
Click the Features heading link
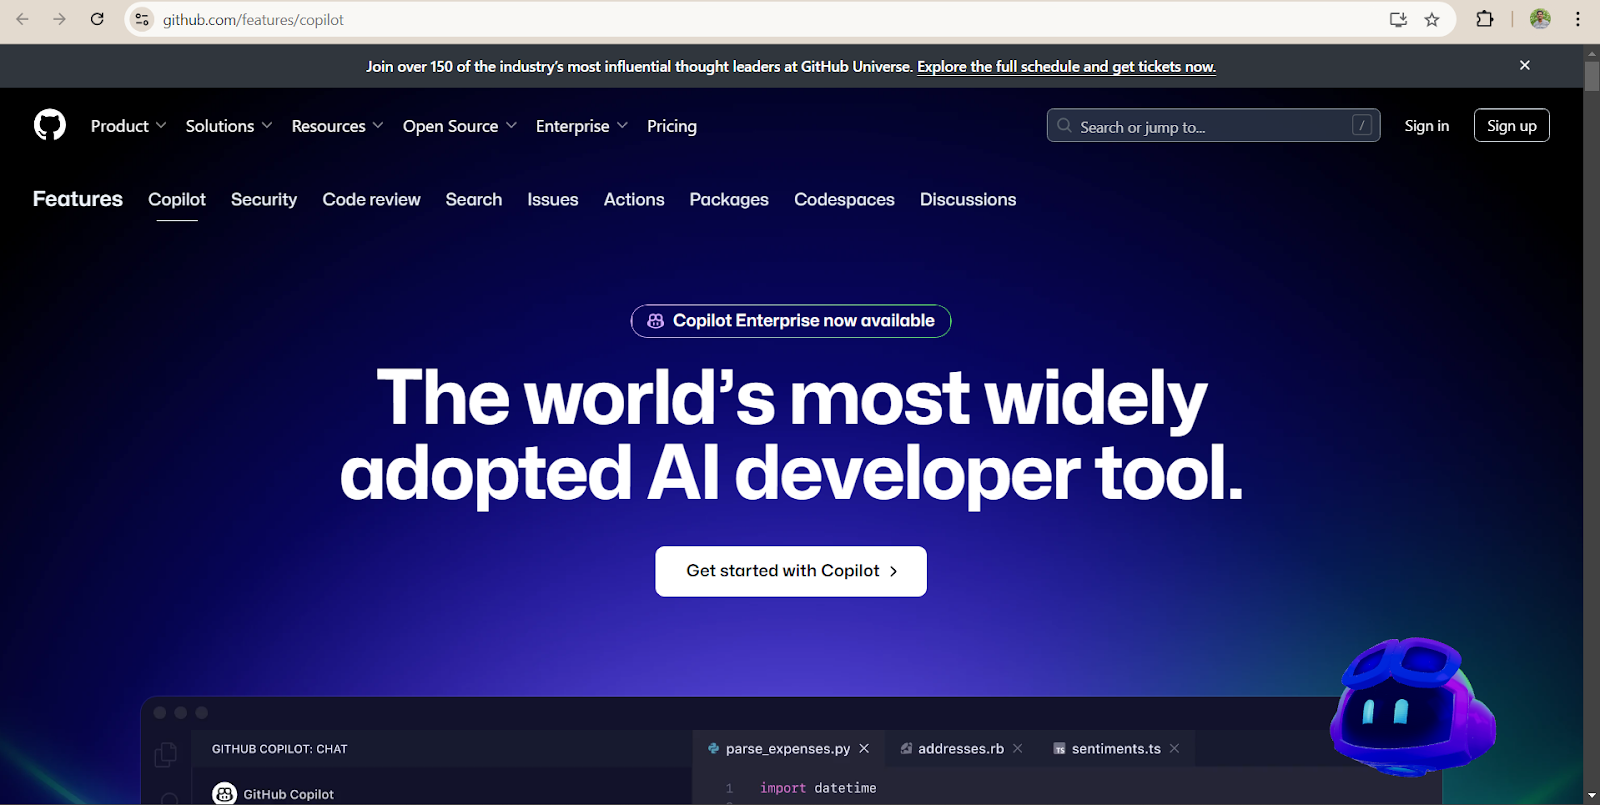click(x=78, y=199)
